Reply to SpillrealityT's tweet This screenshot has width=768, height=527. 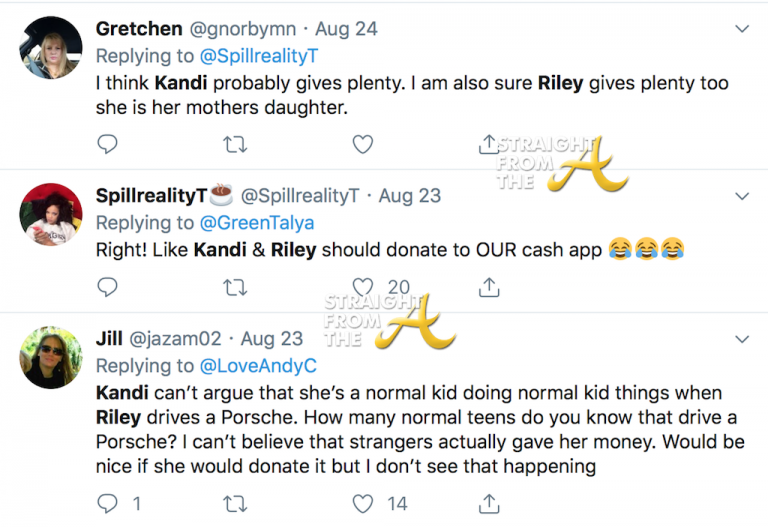[x=108, y=288]
